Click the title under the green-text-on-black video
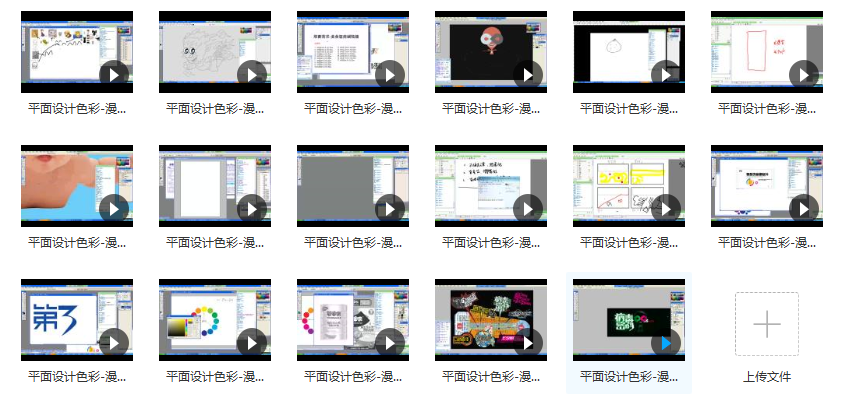This screenshot has height=409, width=856. pyautogui.click(x=628, y=377)
